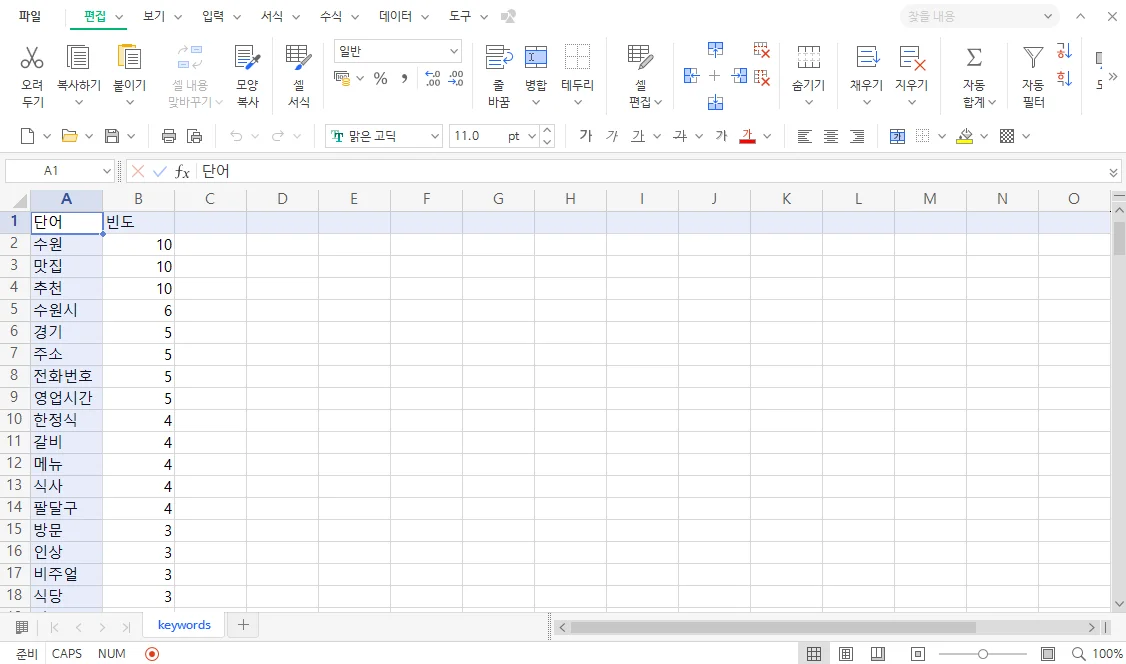Decrease decimal places
Viewport: 1126px width, 664px height.
pos(455,78)
